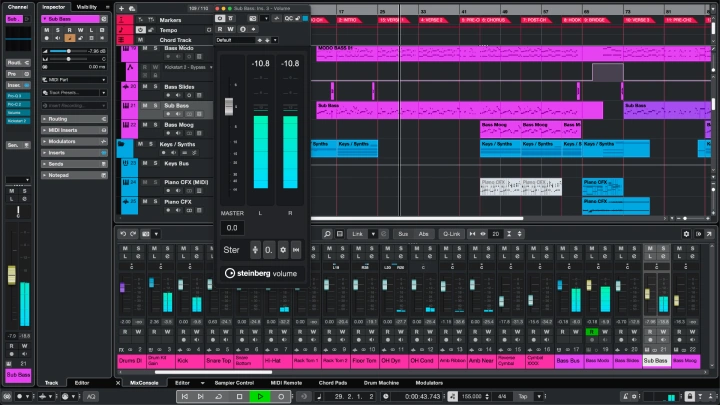Click Pro-Q 3 insert in Channel strip
This screenshot has width=720, height=405.
[x=18, y=96]
